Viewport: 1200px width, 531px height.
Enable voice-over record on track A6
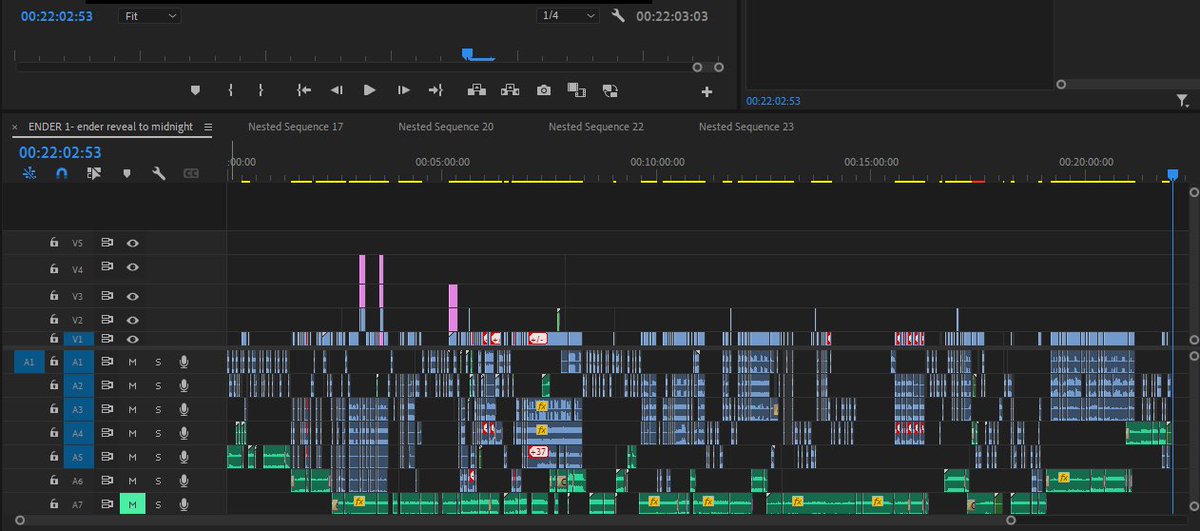(x=184, y=481)
